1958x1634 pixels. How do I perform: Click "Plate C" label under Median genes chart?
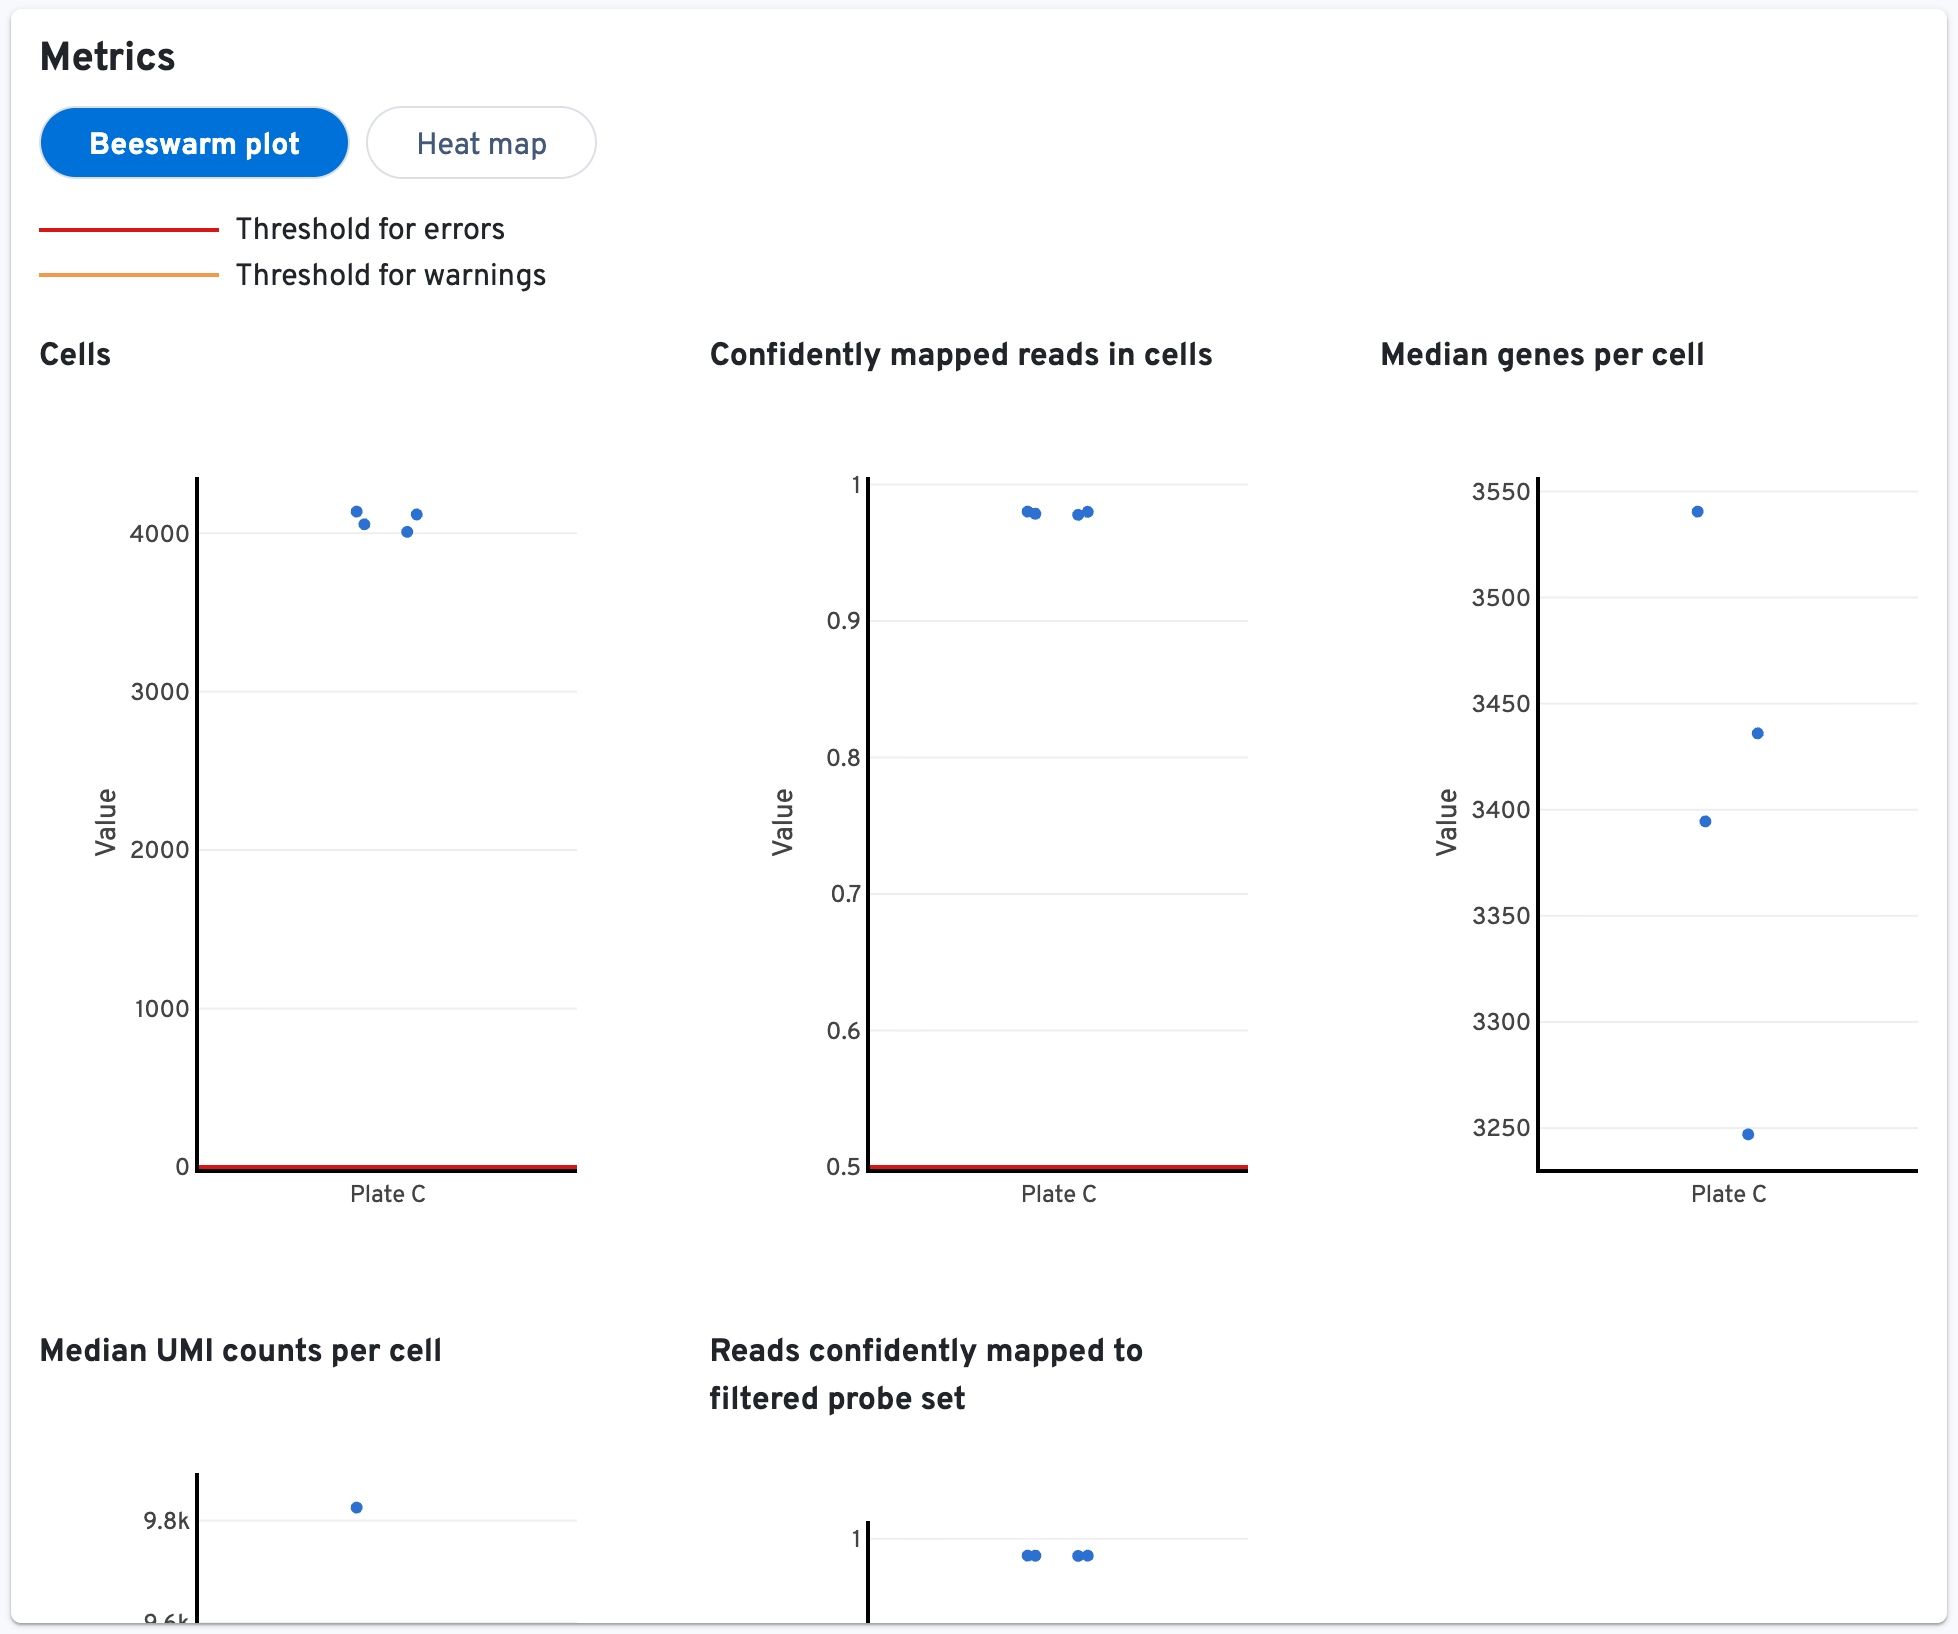pyautogui.click(x=1728, y=1194)
